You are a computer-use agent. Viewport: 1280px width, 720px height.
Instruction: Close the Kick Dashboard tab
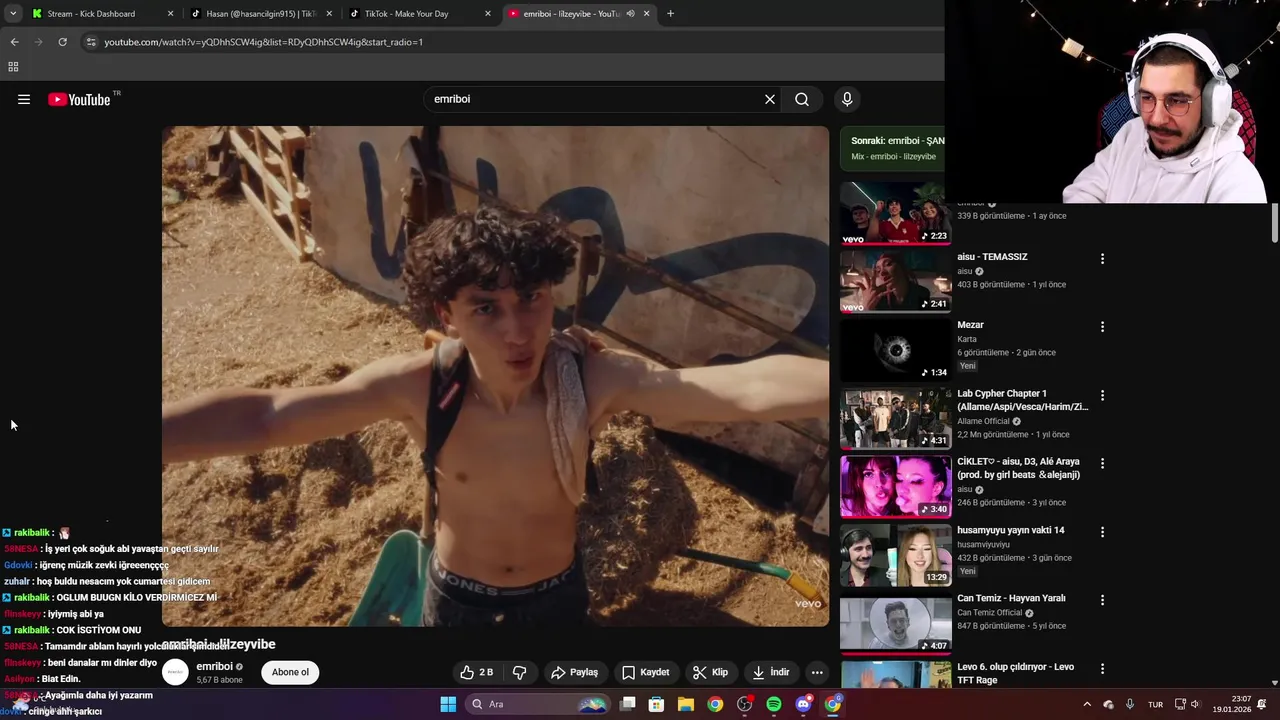click(170, 14)
